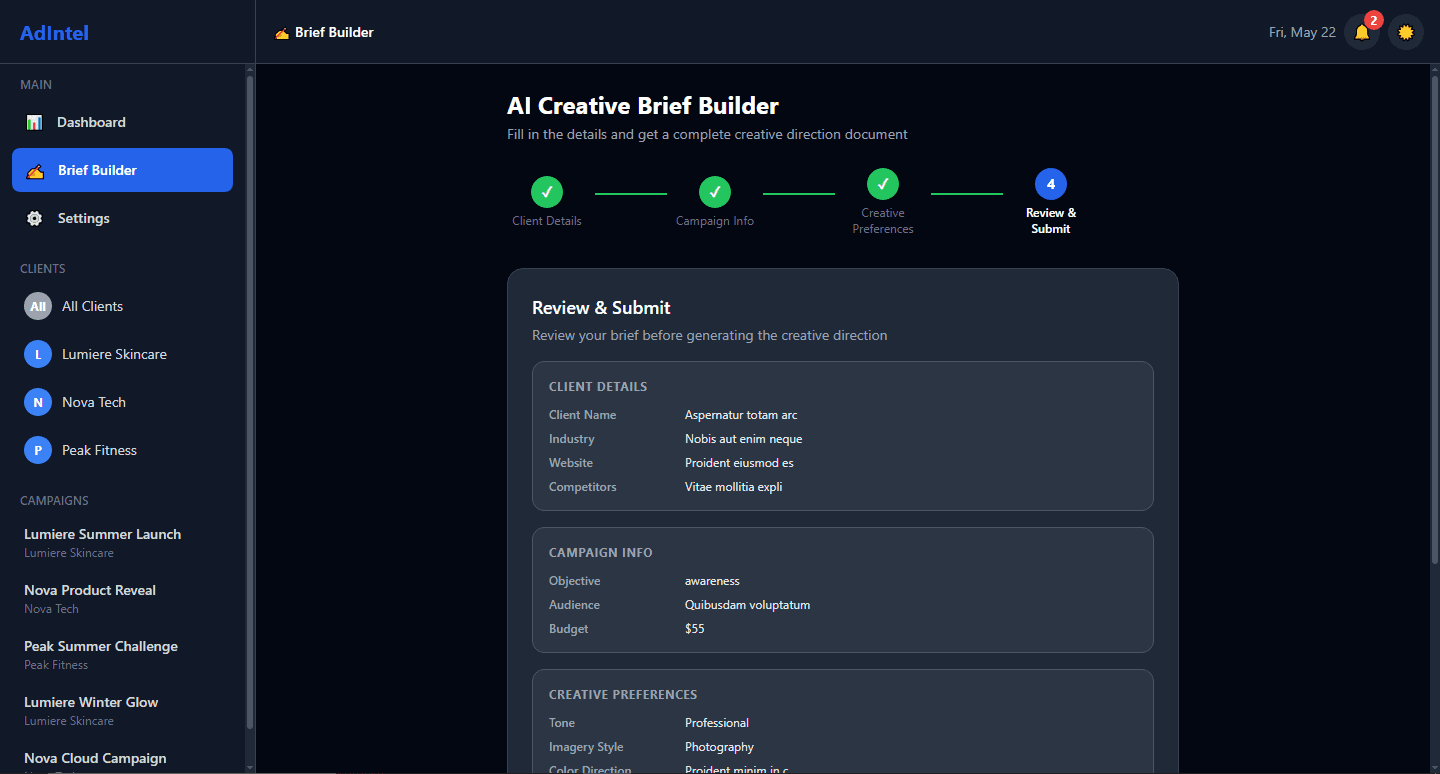Open Settings in the sidebar
The height and width of the screenshot is (774, 1440).
click(122, 218)
